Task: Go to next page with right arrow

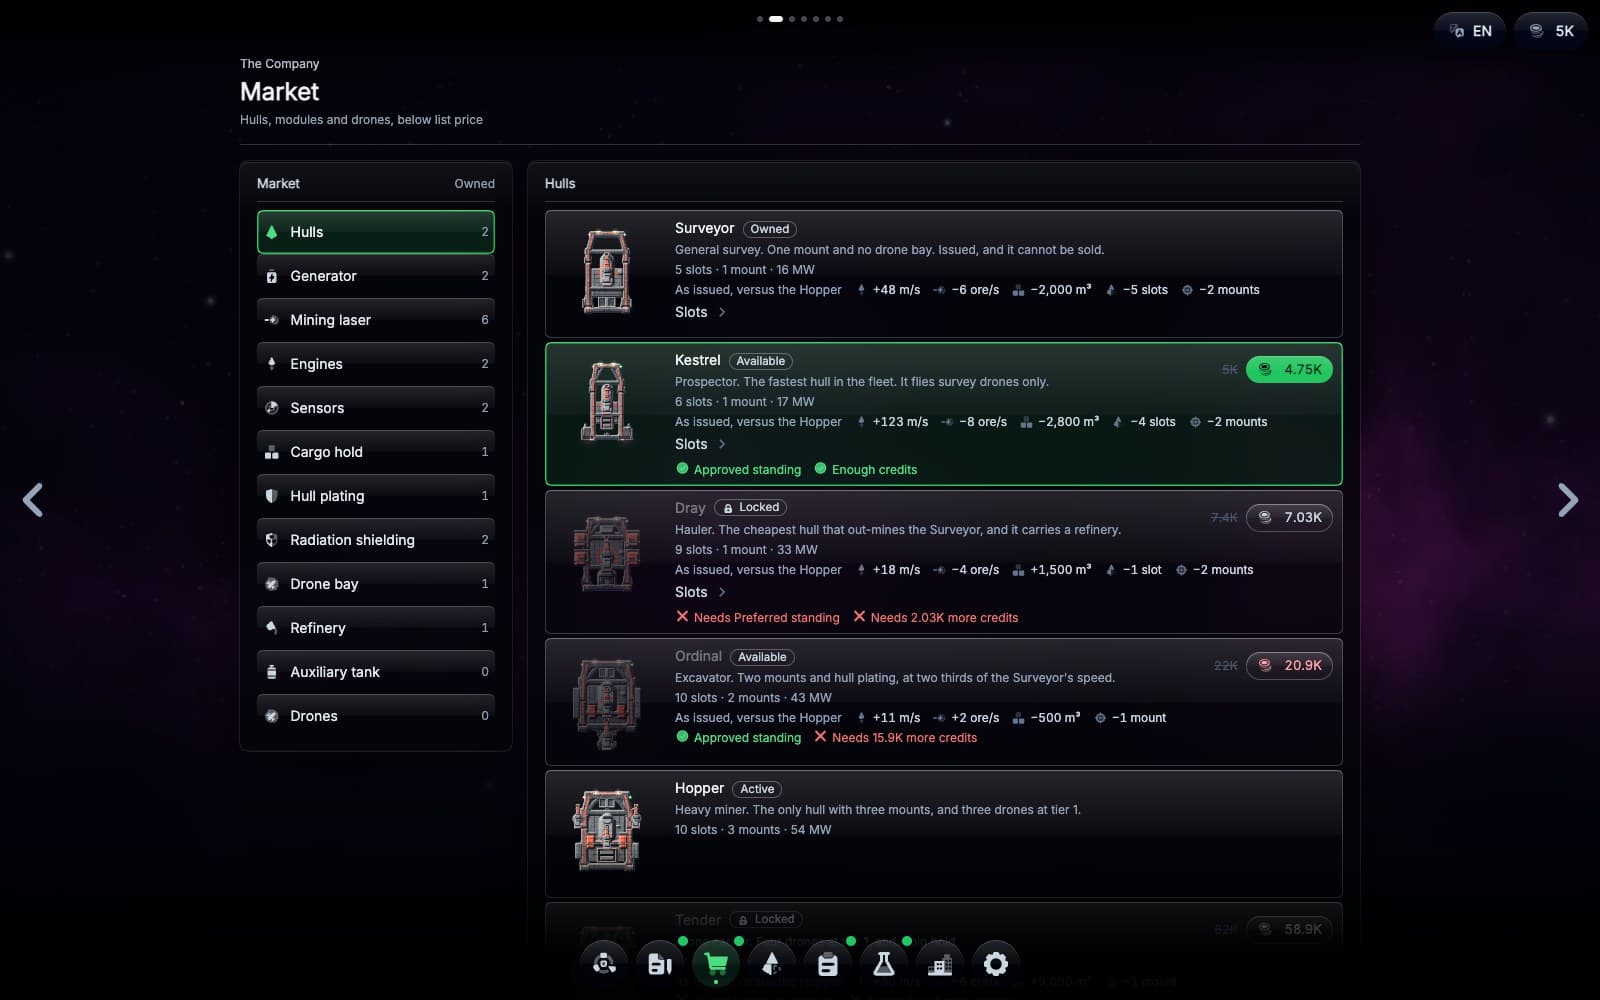Action: (x=1567, y=500)
